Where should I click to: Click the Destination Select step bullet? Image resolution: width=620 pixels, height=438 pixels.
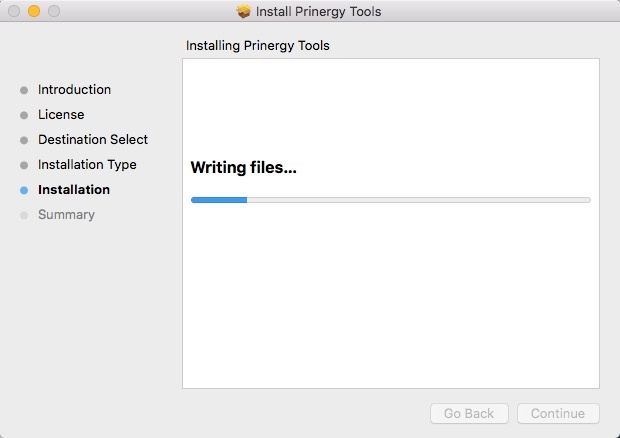pyautogui.click(x=24, y=140)
